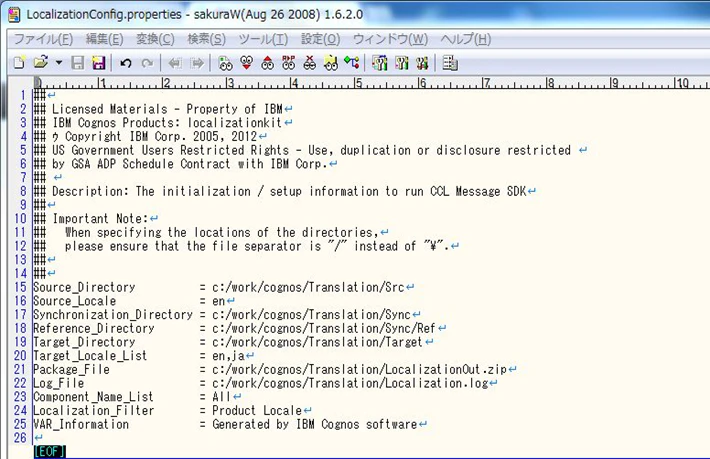Clear search marks with red X icon

click(310, 63)
